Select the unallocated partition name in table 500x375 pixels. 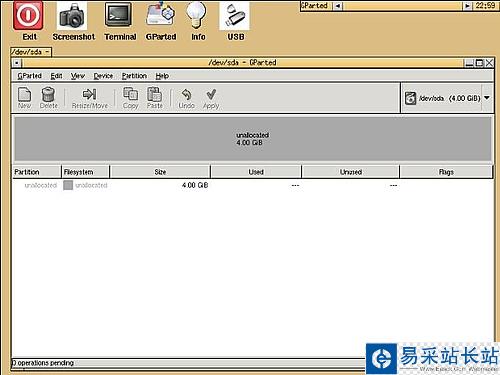pos(40,185)
